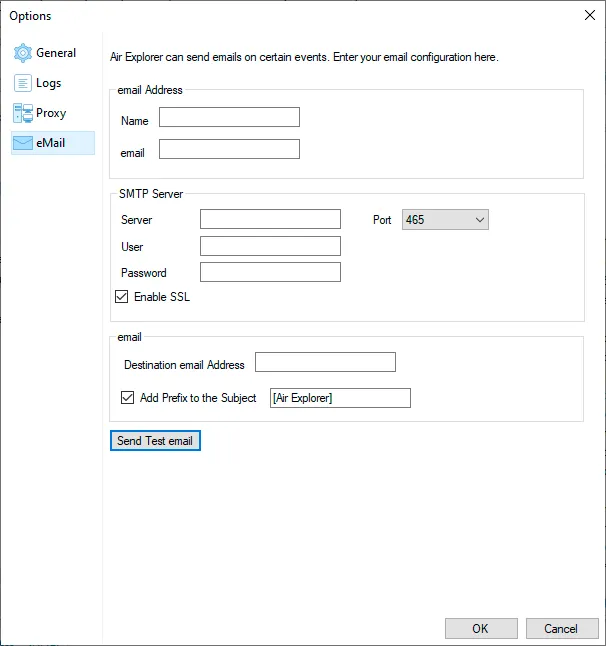Select the eMail label in sidebar

51,143
